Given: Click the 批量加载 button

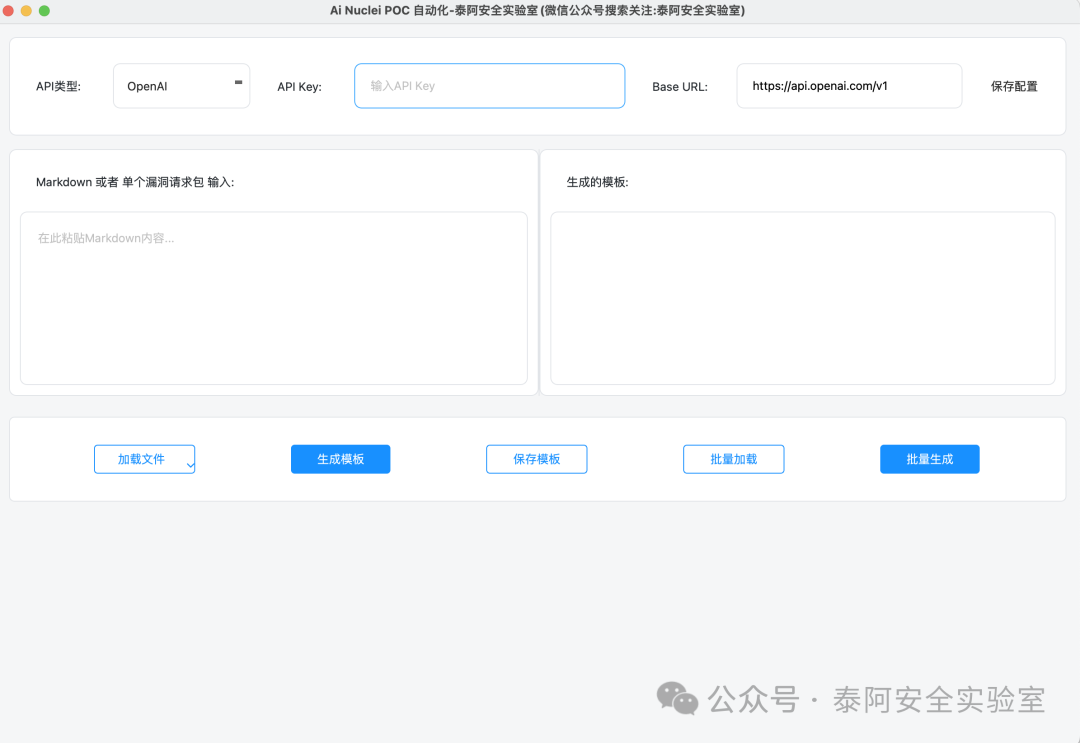Looking at the screenshot, I should pos(734,459).
